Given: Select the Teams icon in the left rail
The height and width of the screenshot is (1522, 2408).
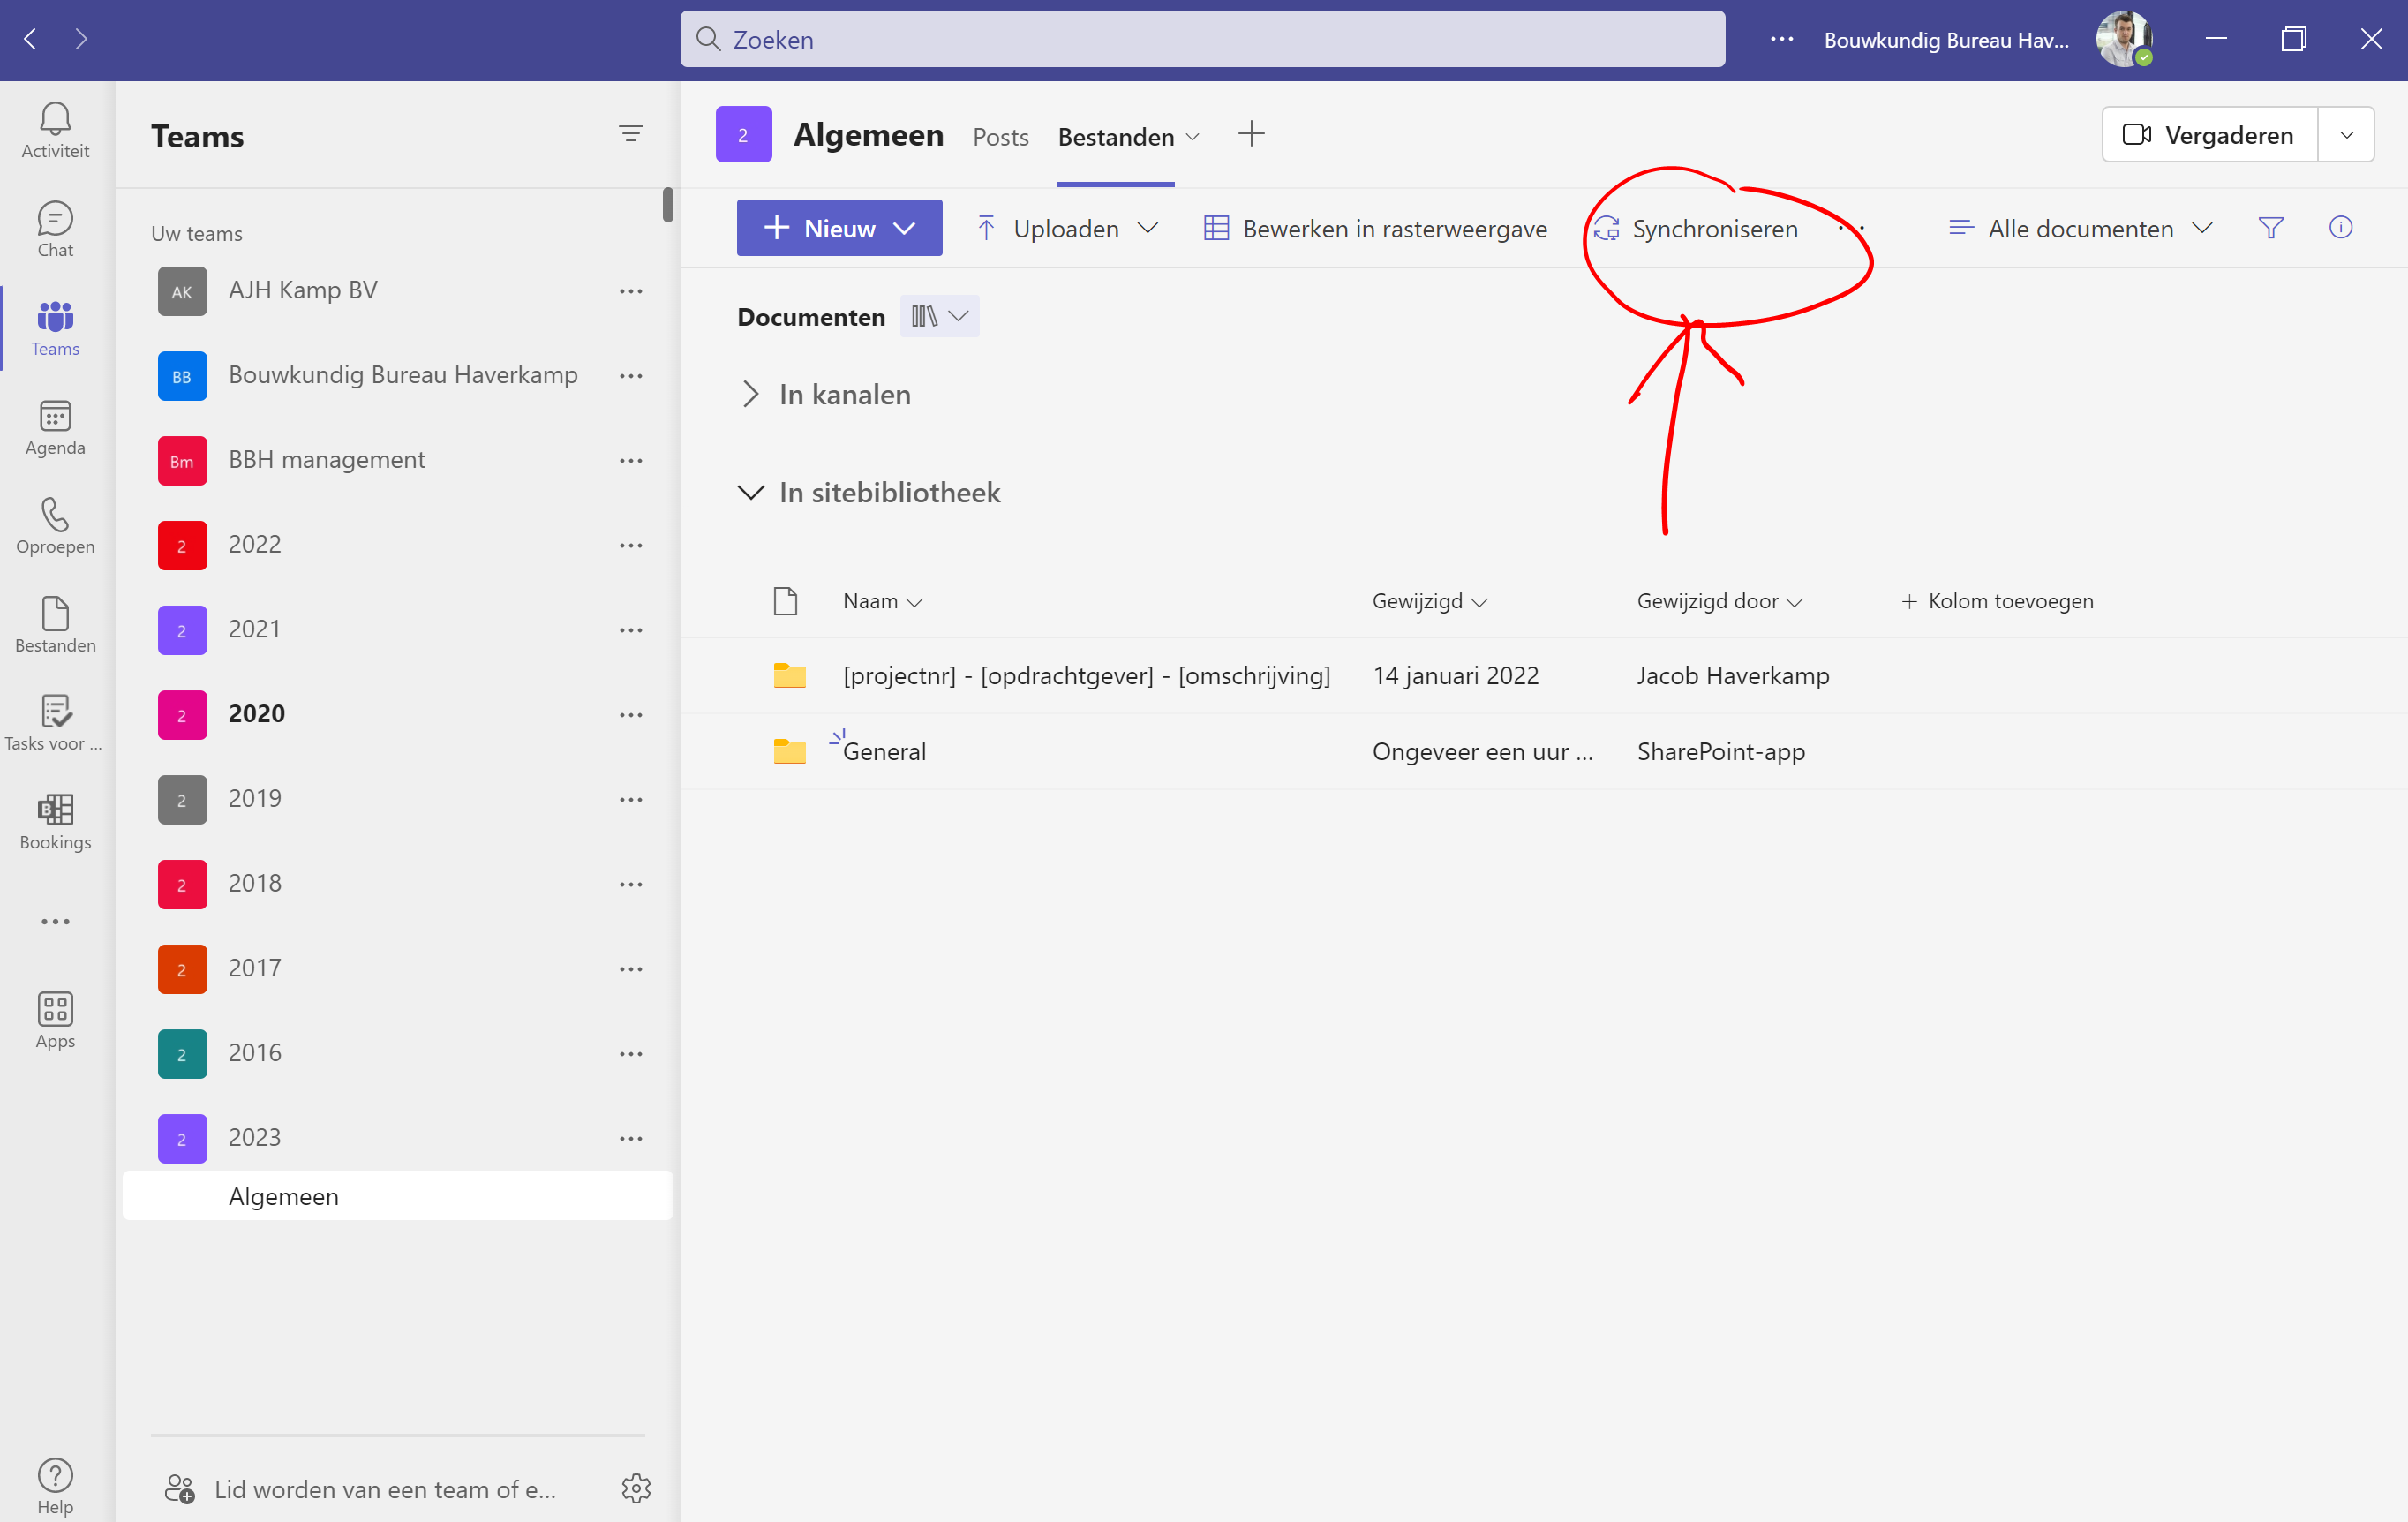Looking at the screenshot, I should 55,329.
